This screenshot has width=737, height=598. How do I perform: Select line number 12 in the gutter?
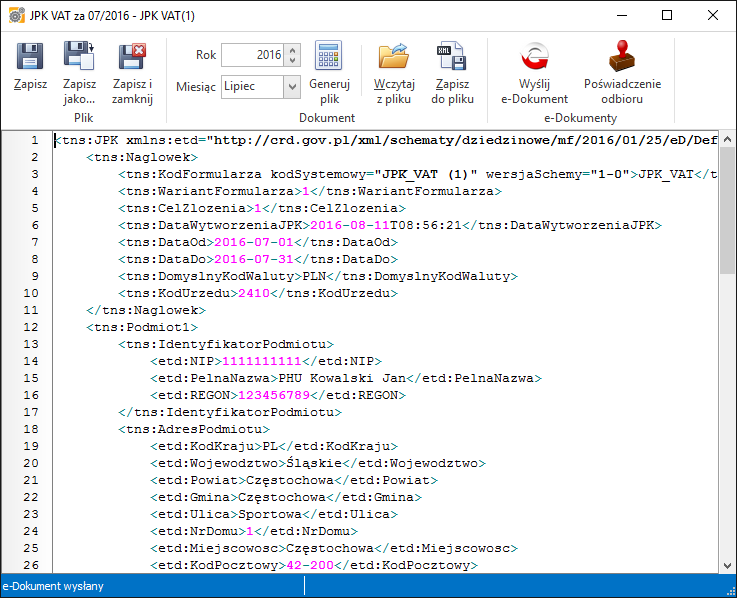[x=31, y=327]
